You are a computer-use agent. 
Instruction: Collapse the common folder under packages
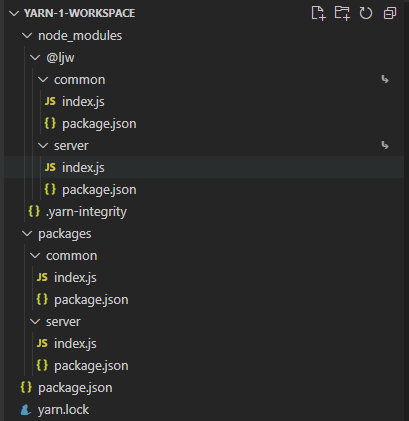[35, 255]
